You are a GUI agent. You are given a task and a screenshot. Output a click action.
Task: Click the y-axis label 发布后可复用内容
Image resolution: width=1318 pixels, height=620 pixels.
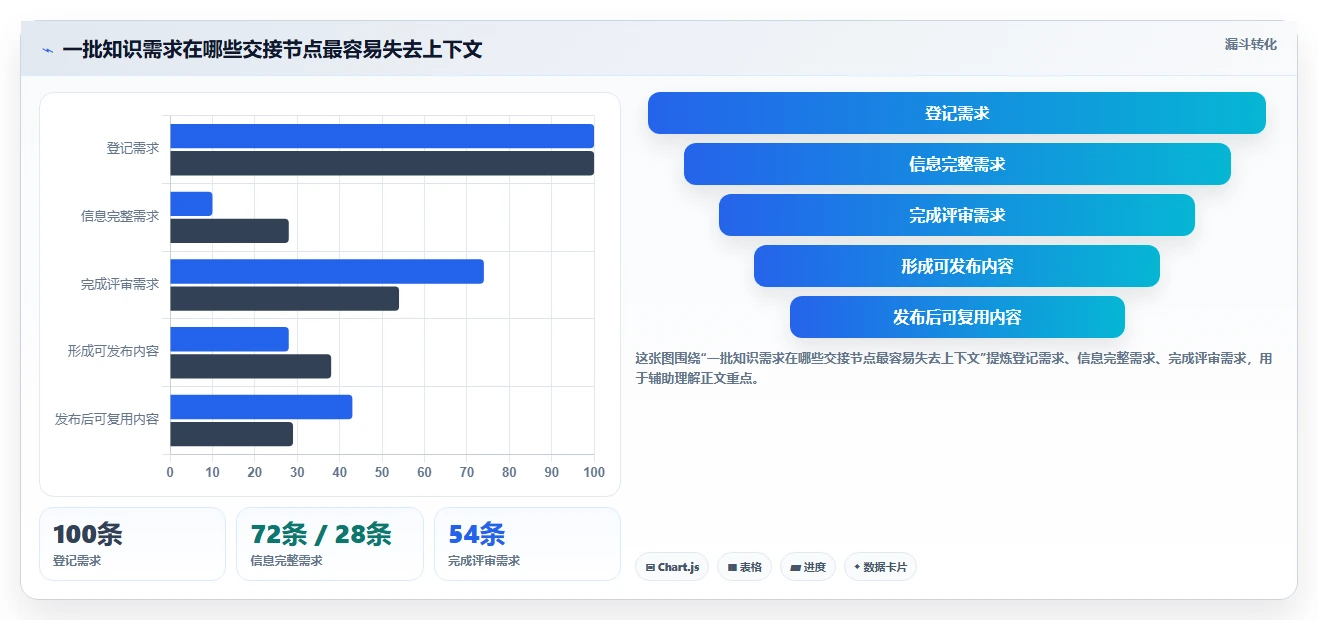click(107, 419)
